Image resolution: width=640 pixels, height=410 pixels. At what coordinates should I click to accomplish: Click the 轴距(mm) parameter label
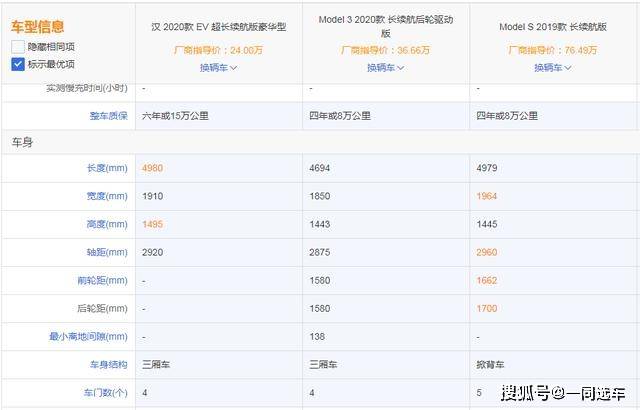tap(107, 253)
